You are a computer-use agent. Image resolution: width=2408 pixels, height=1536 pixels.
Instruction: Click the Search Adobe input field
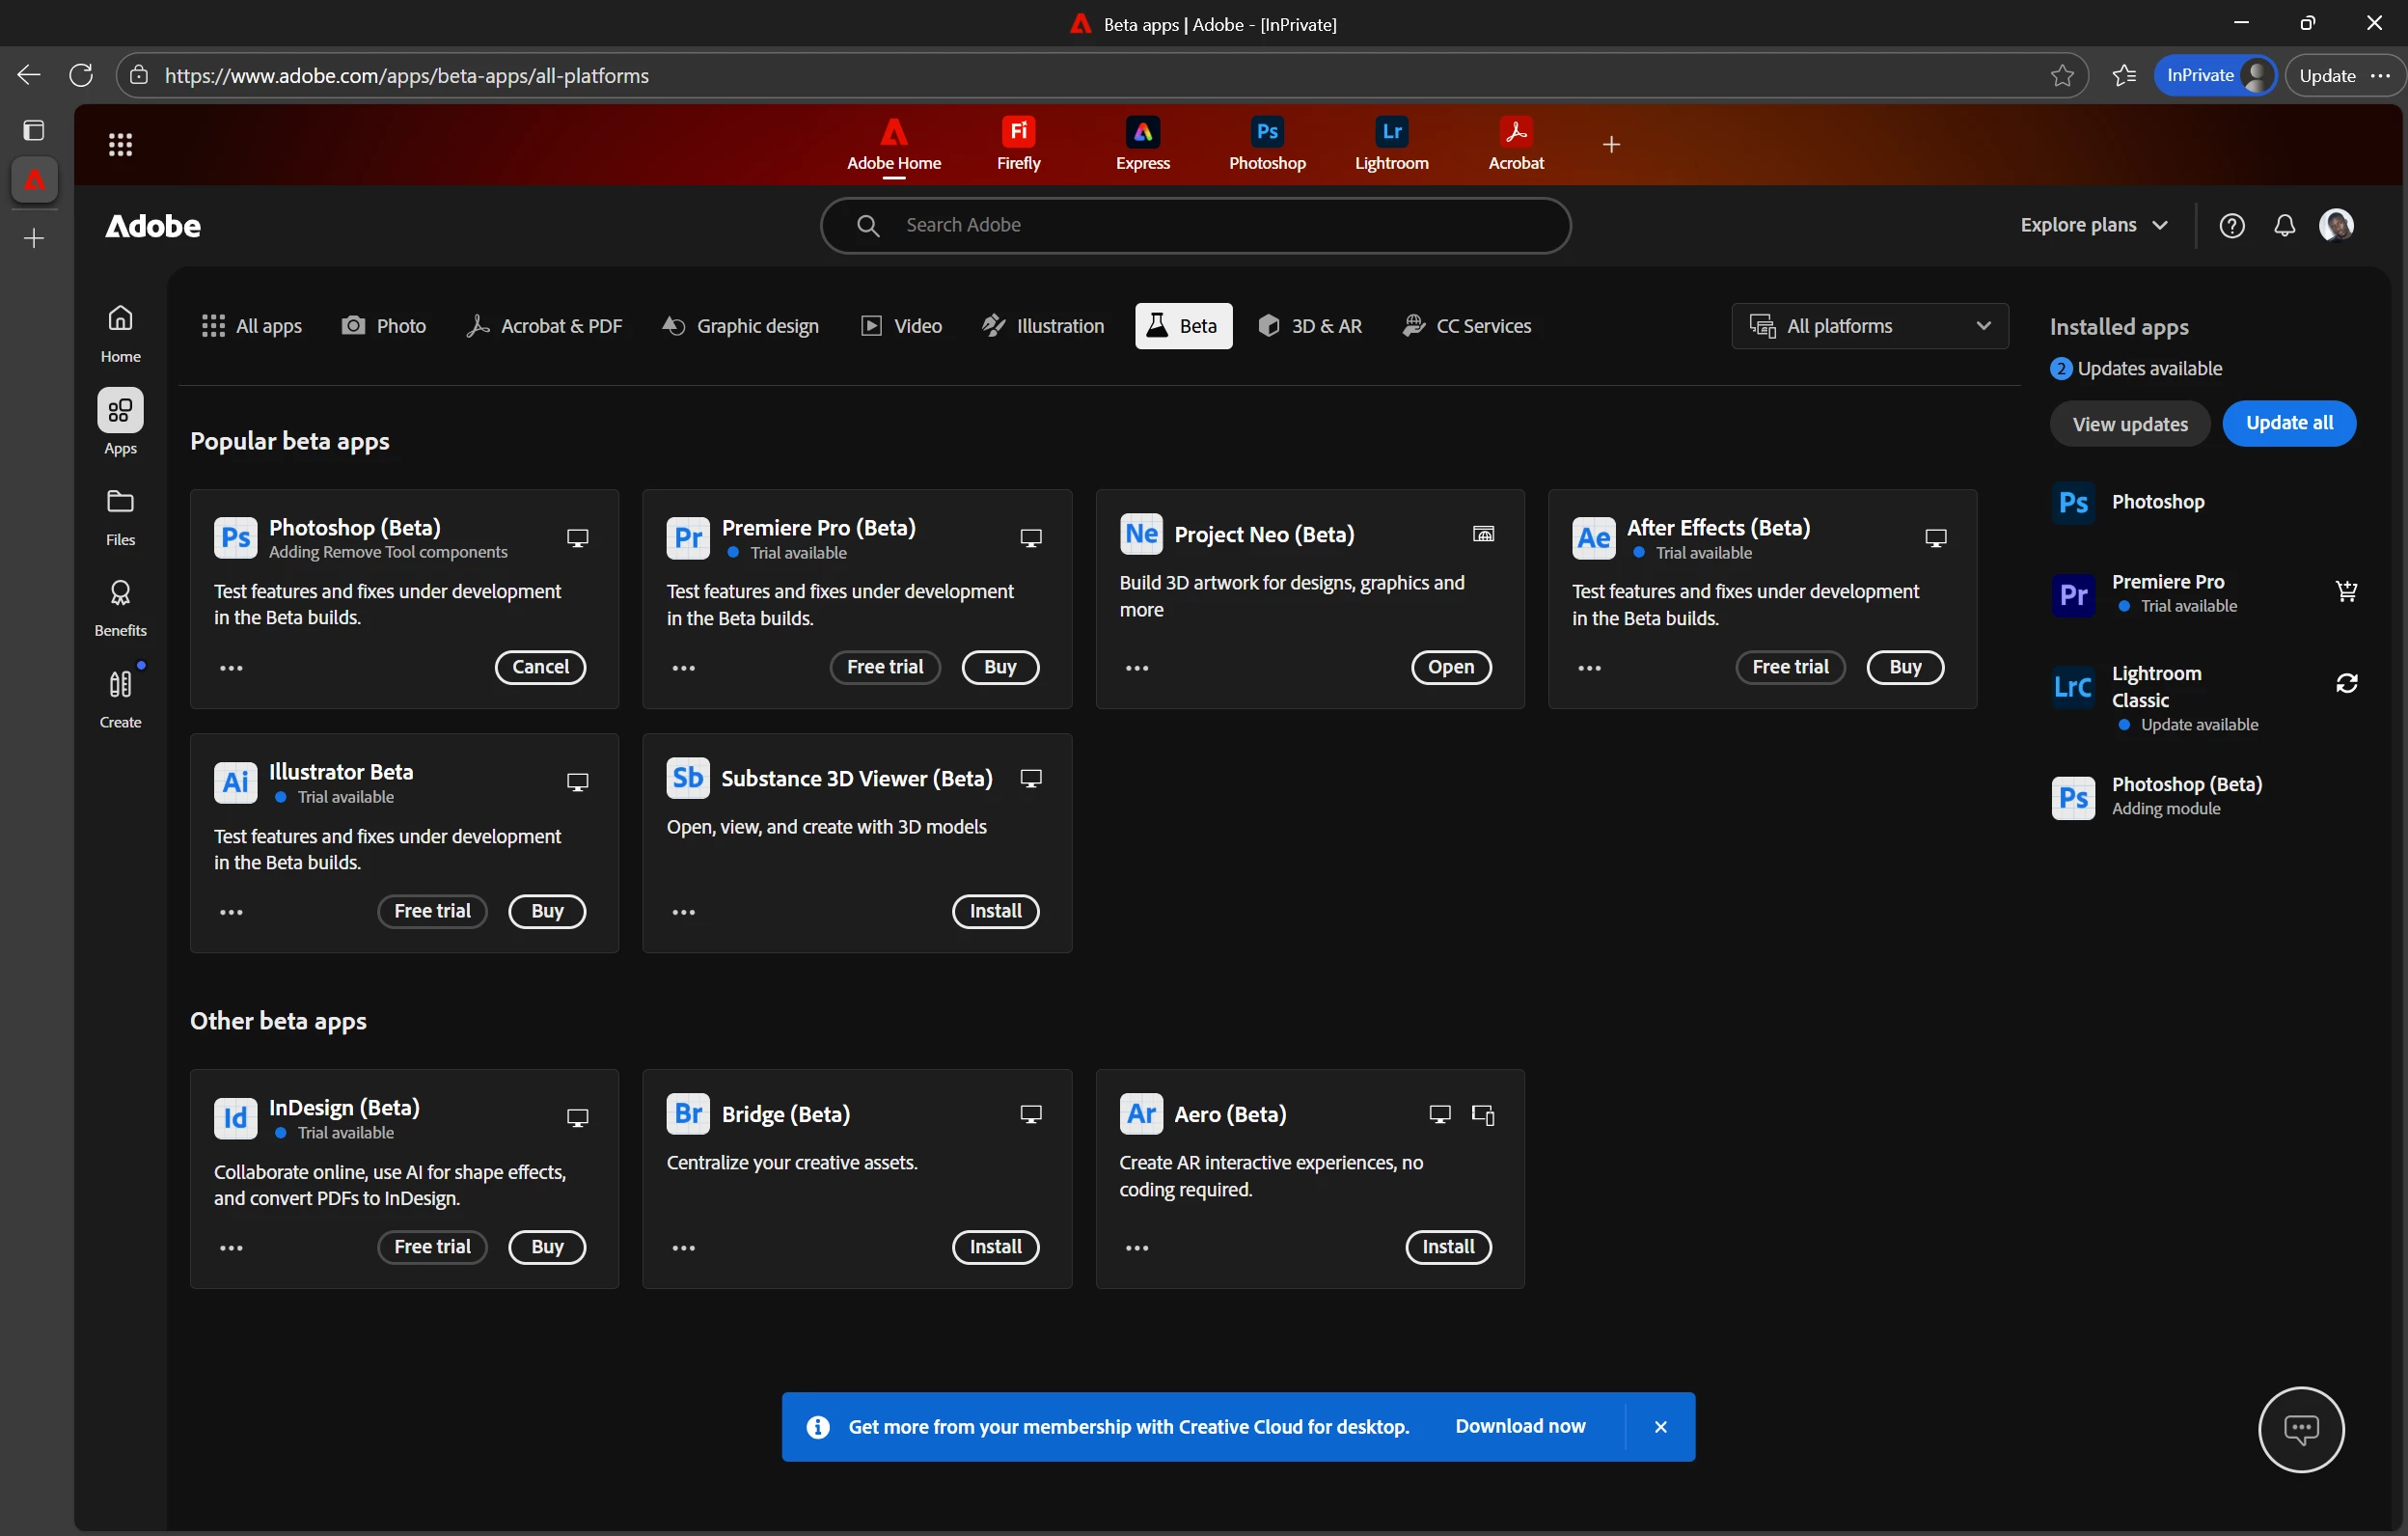[x=1195, y=226]
